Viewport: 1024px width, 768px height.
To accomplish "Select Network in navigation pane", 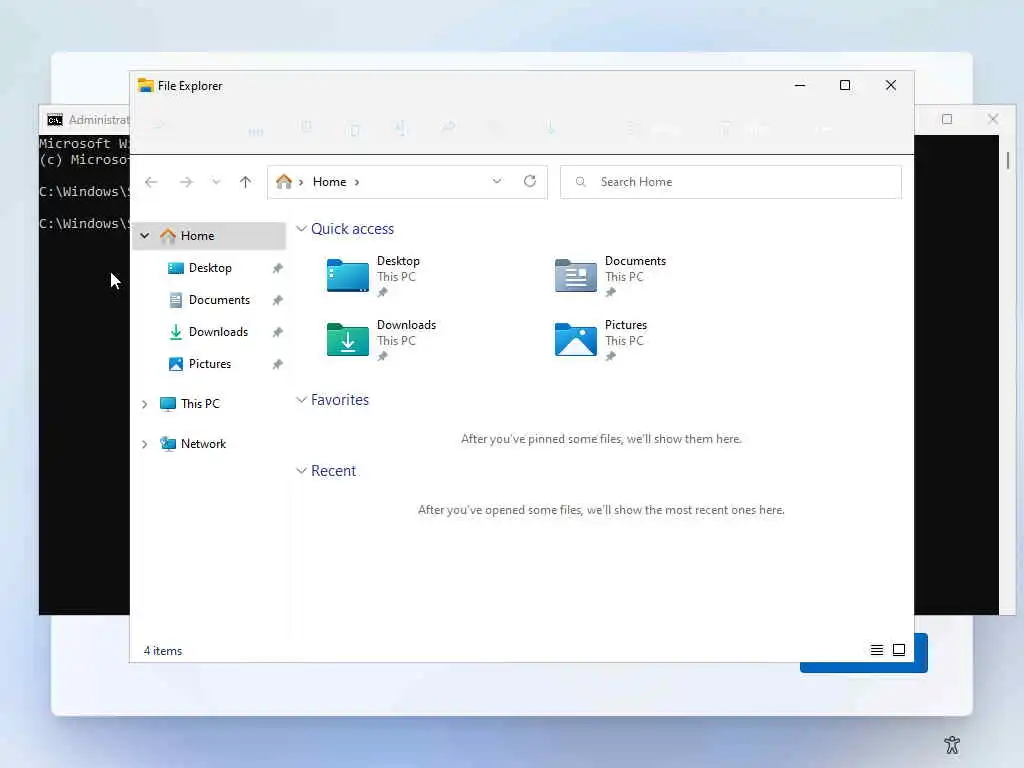I will coord(203,443).
